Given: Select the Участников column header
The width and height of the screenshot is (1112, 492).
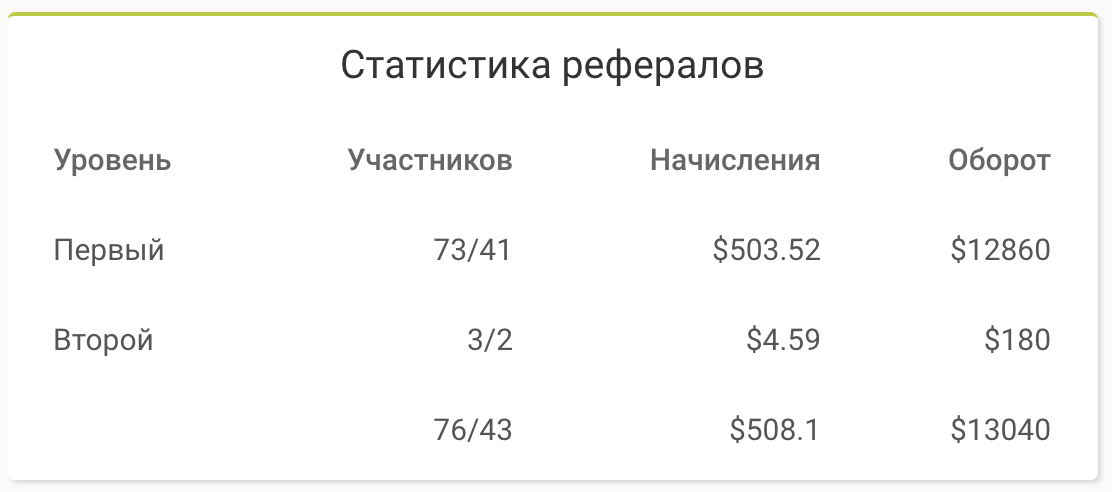Looking at the screenshot, I should click(430, 161).
